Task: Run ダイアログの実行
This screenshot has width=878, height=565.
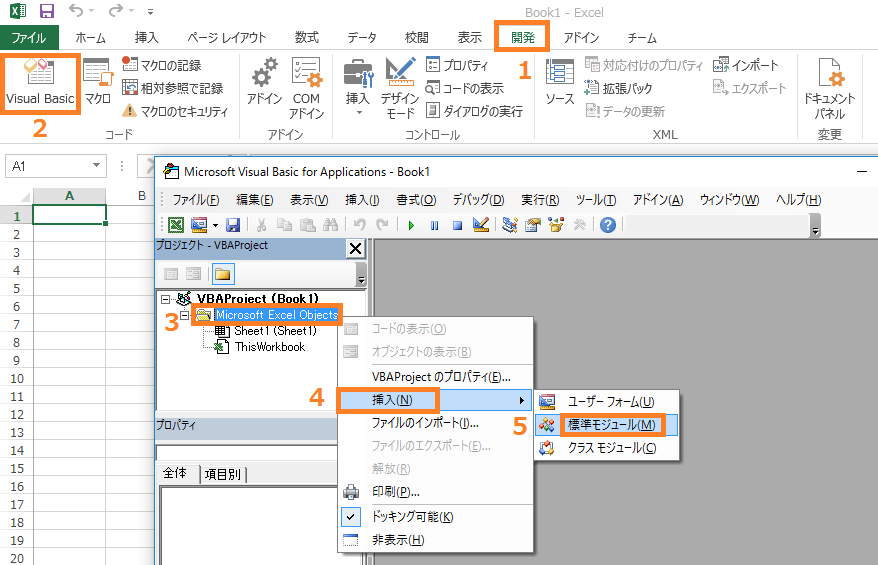Action: click(474, 111)
